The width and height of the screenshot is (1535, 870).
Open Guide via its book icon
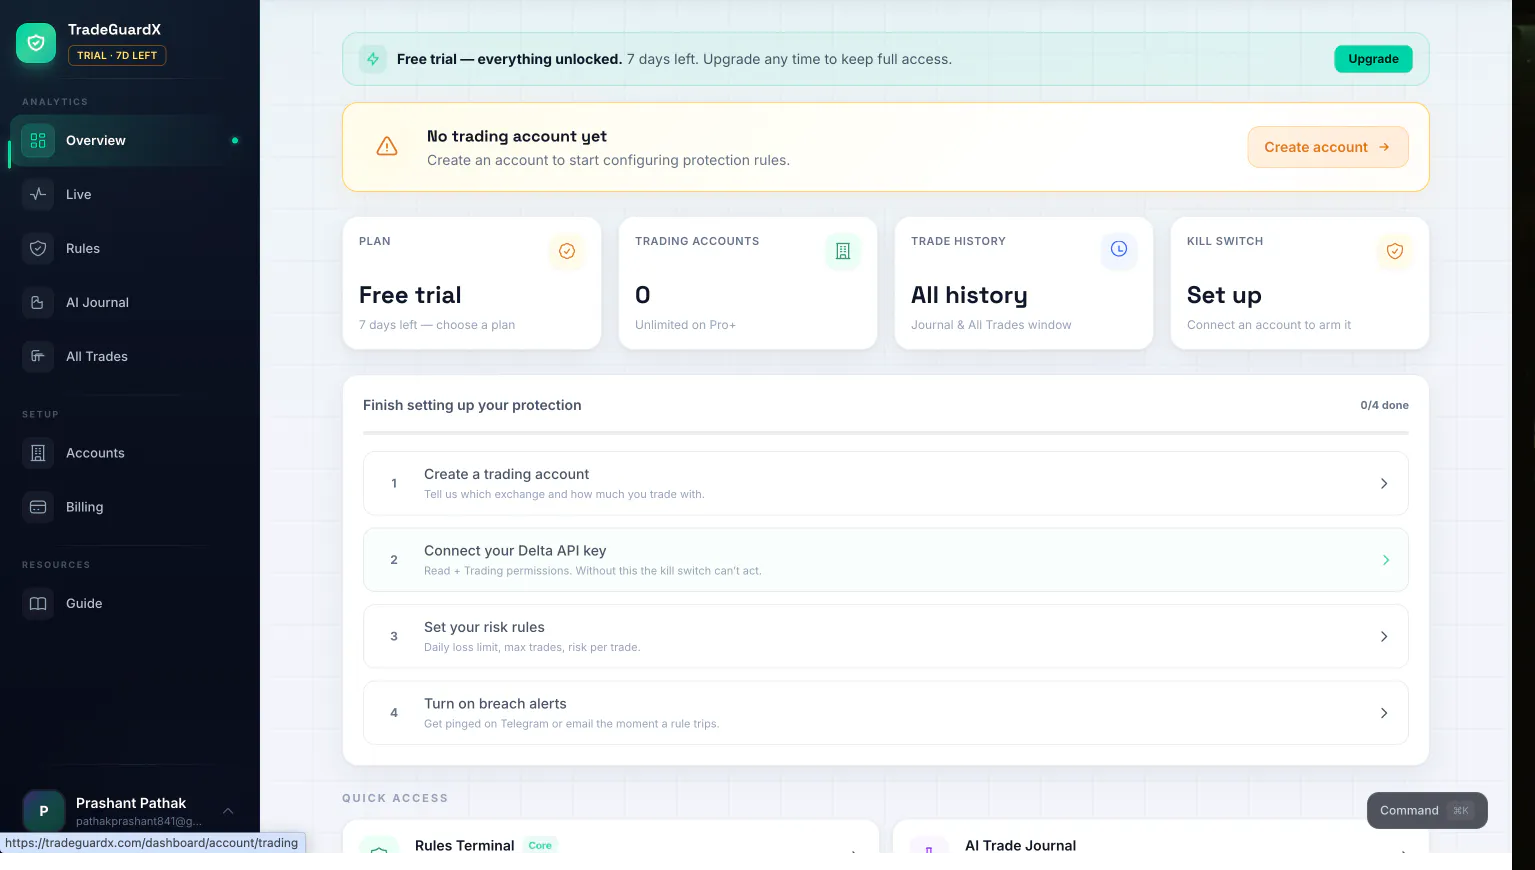[38, 604]
